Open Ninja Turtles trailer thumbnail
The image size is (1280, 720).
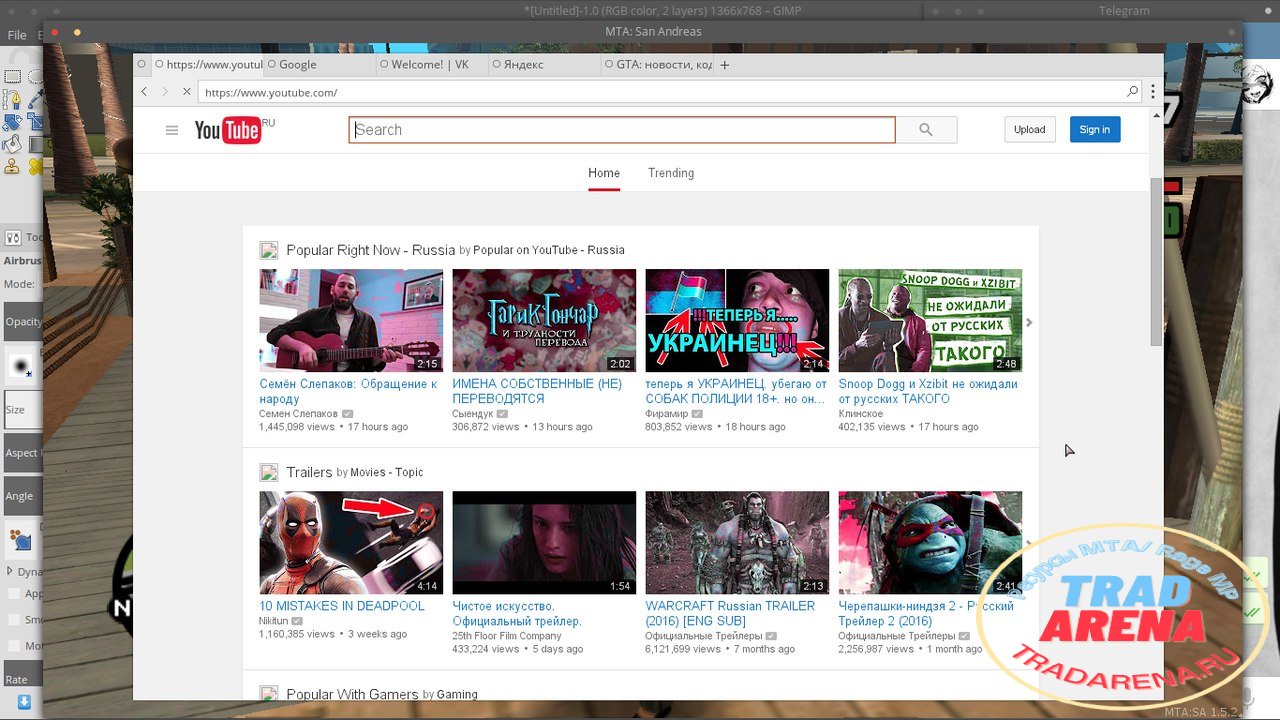(930, 542)
